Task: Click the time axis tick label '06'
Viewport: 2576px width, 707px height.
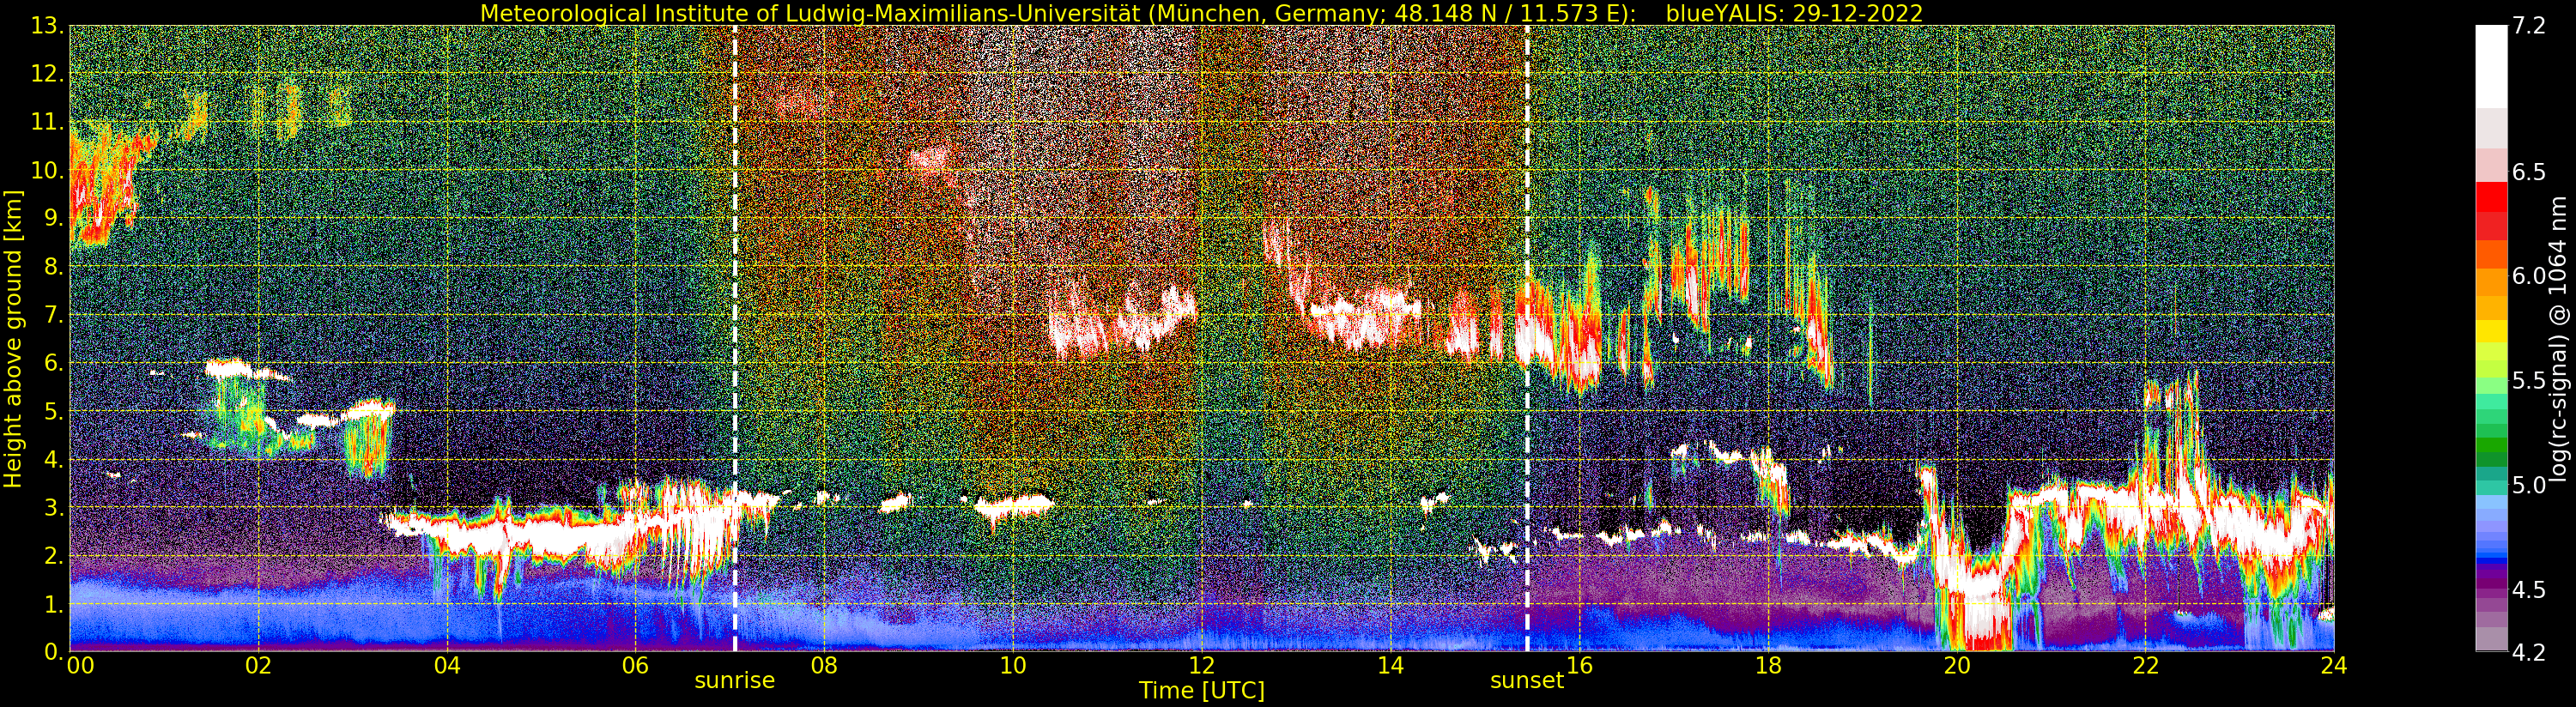Action: tap(635, 666)
